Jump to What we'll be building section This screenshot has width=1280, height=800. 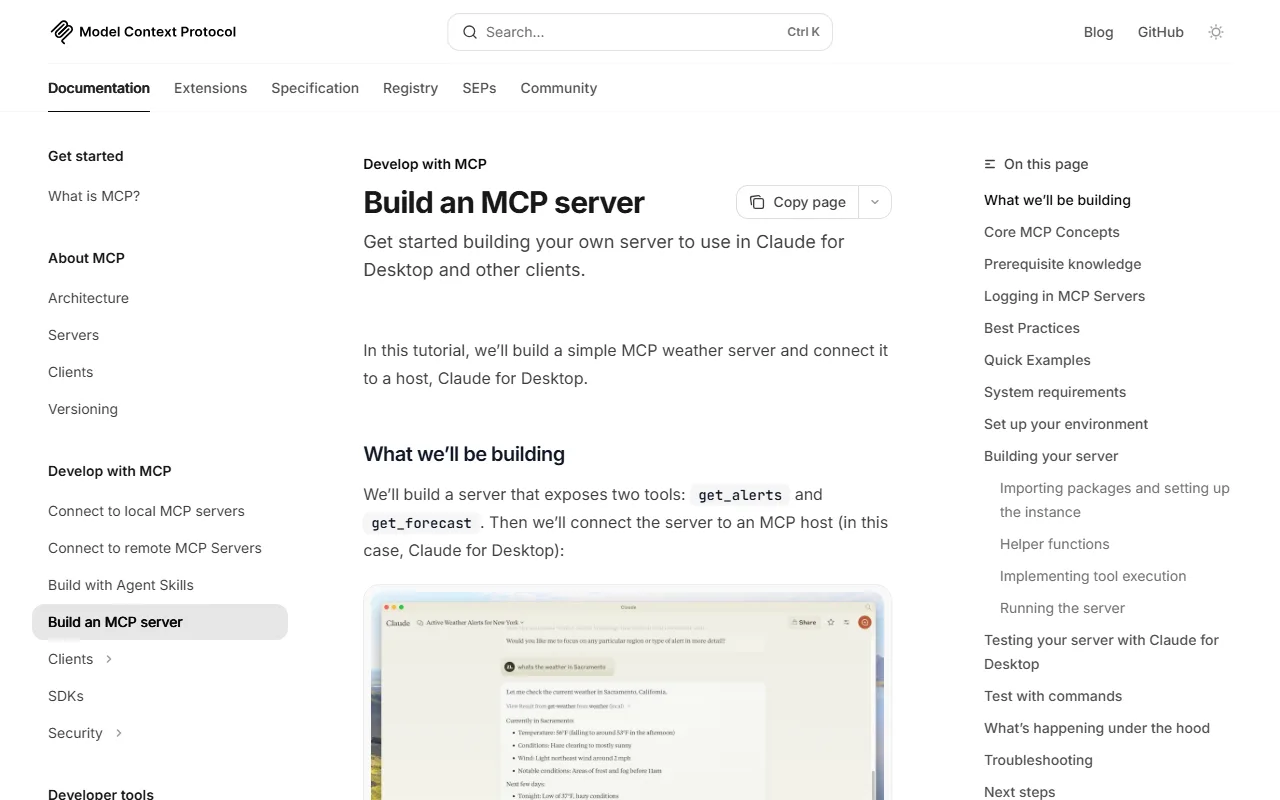(1057, 200)
